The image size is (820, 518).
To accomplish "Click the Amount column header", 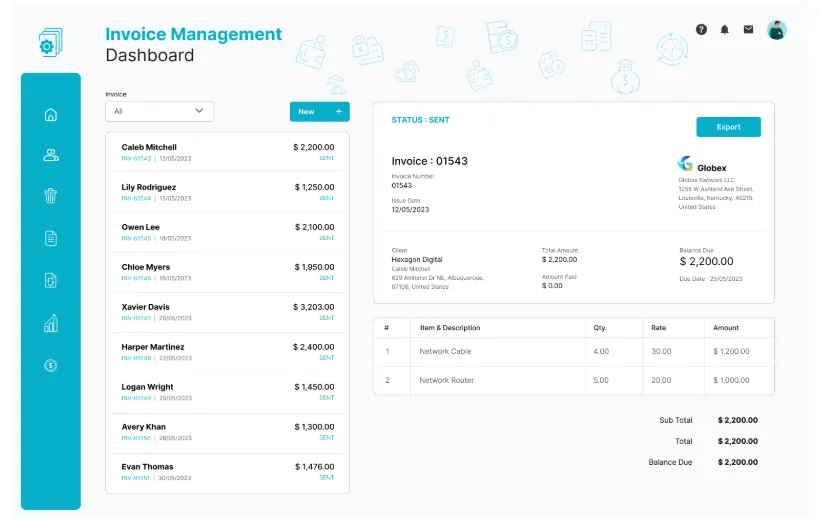I will pos(726,328).
